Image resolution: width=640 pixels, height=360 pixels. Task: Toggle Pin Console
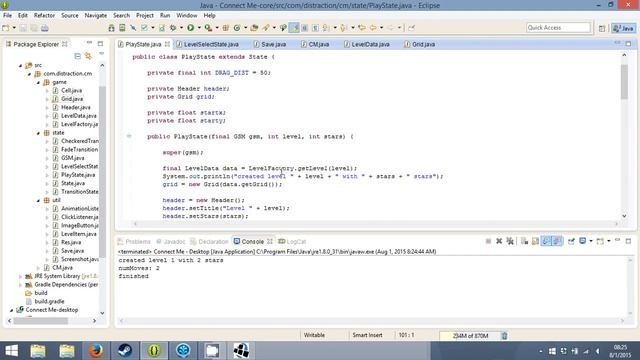click(x=571, y=241)
